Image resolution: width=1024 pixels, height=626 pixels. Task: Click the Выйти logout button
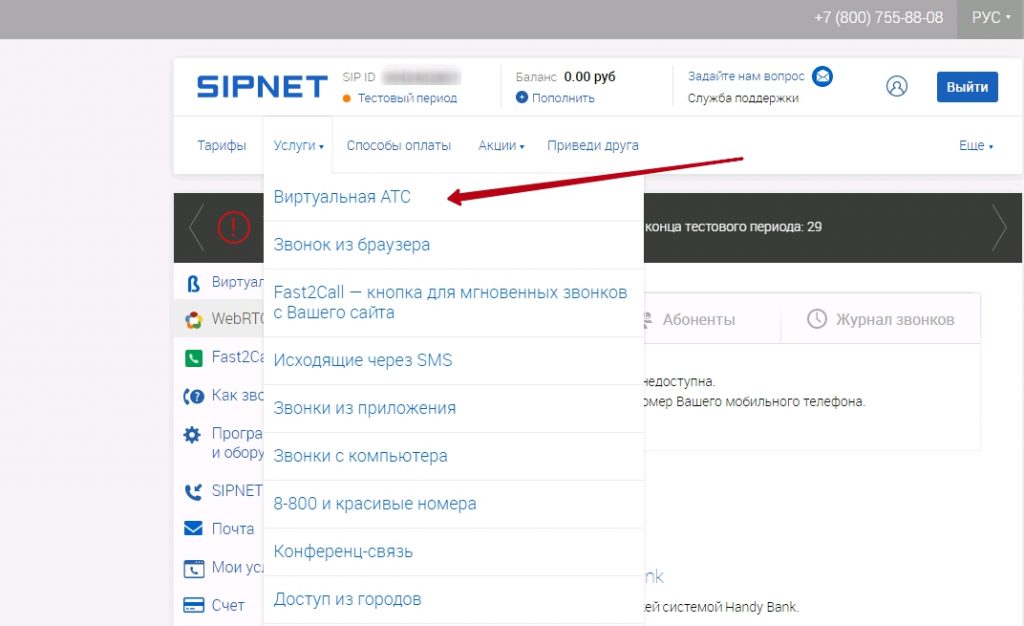966,87
